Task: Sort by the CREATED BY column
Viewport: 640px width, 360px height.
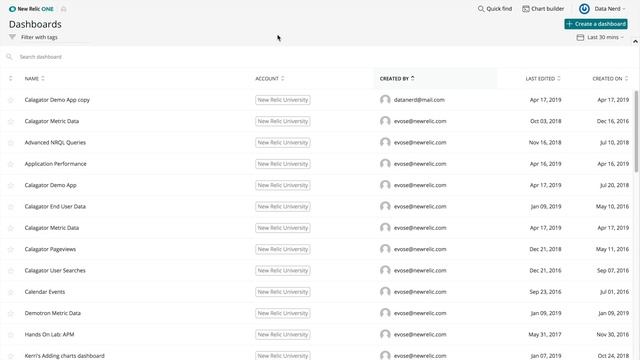Action: [x=397, y=78]
